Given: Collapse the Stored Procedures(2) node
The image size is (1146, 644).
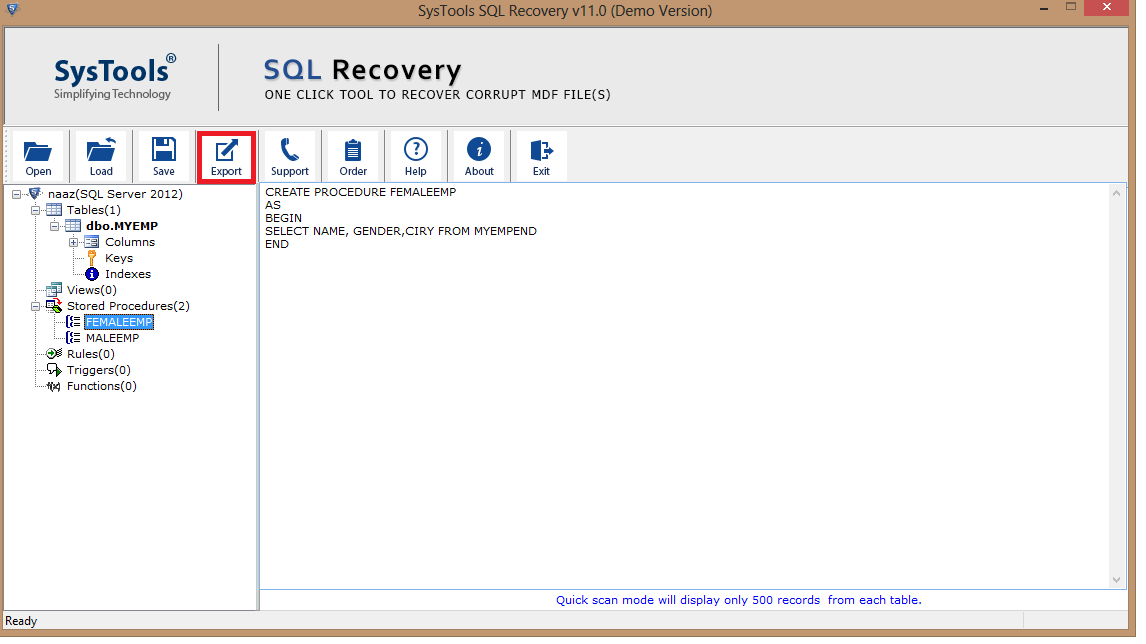Looking at the screenshot, I should [35, 306].
